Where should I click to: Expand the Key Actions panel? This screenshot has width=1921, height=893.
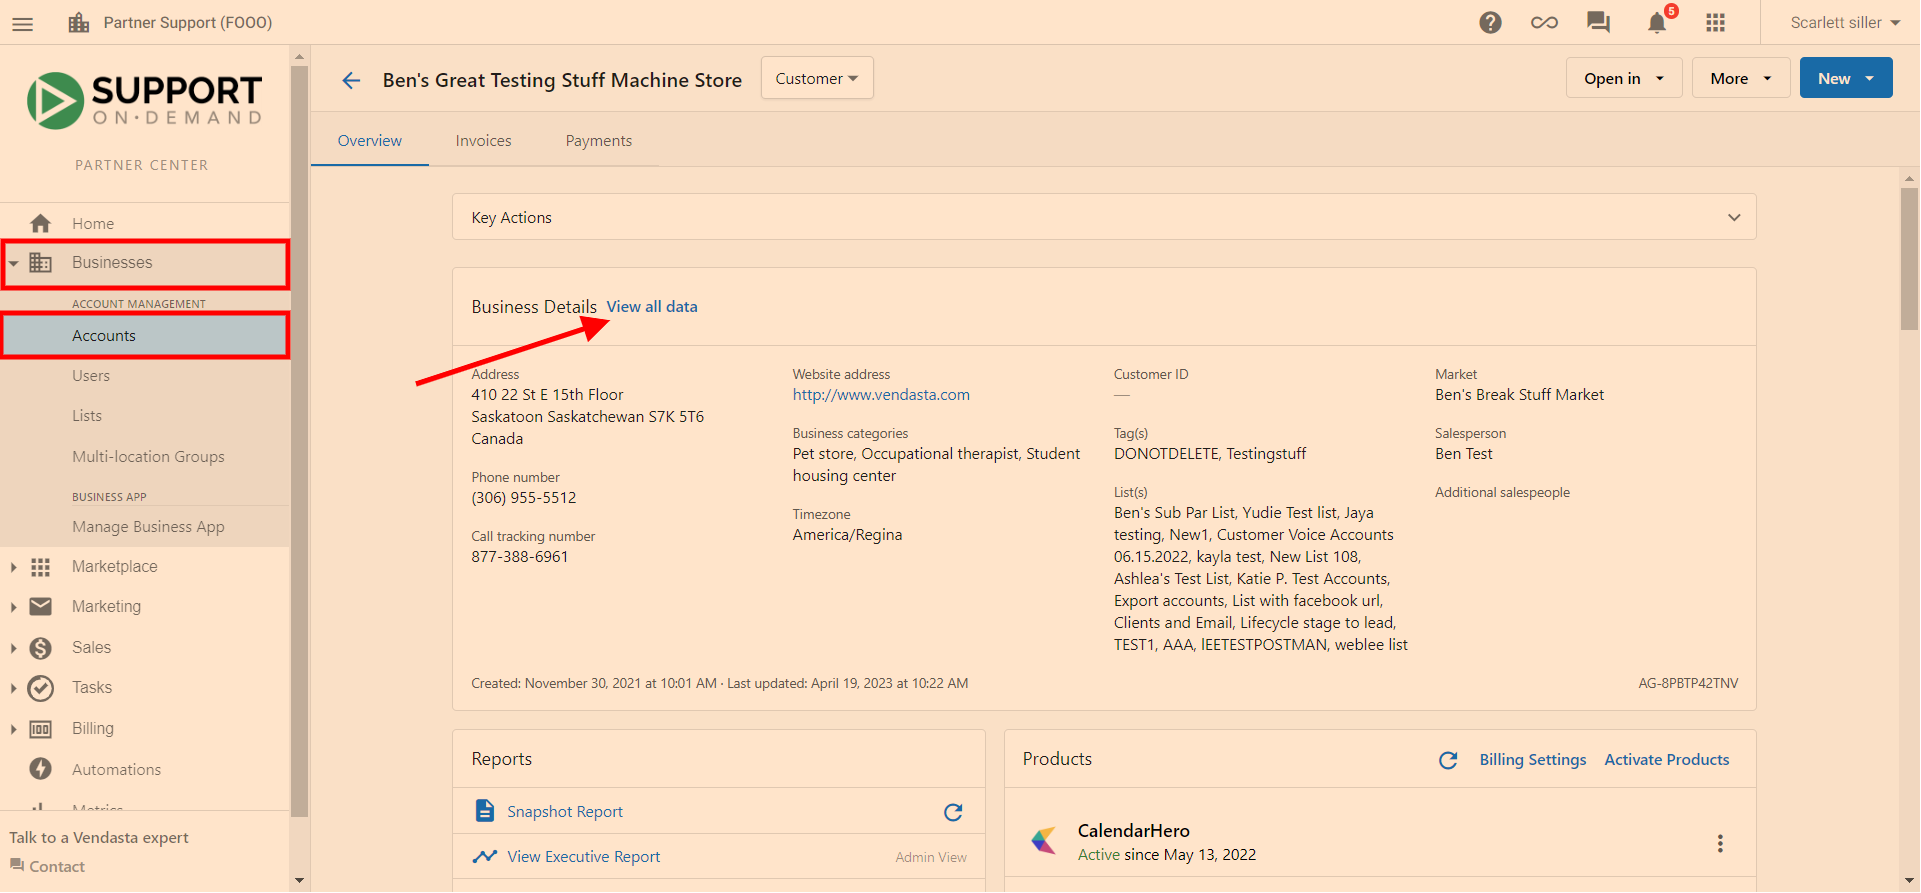tap(1104, 217)
